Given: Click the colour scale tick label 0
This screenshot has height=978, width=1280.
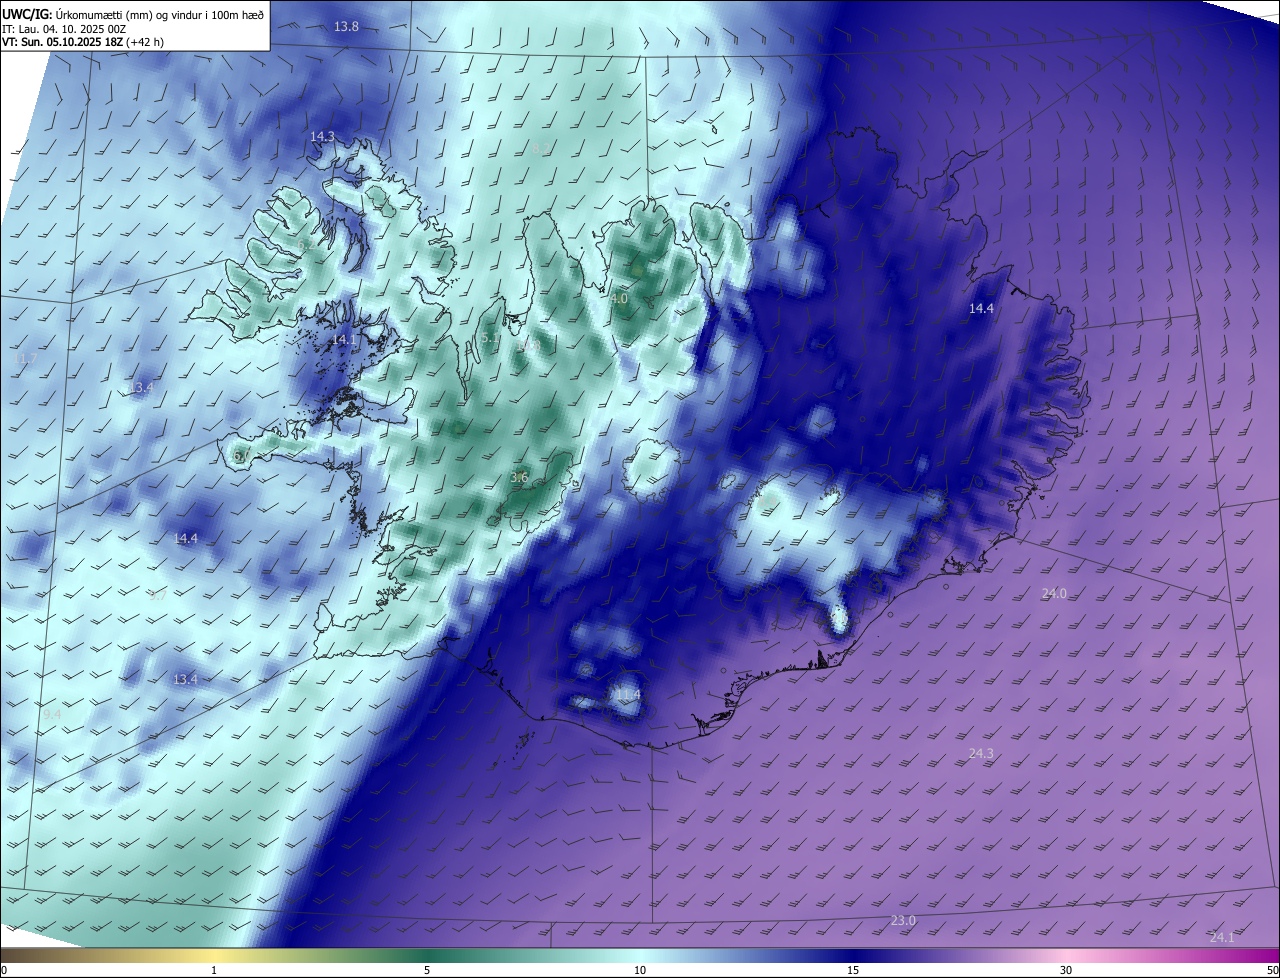Looking at the screenshot, I should click(4, 970).
